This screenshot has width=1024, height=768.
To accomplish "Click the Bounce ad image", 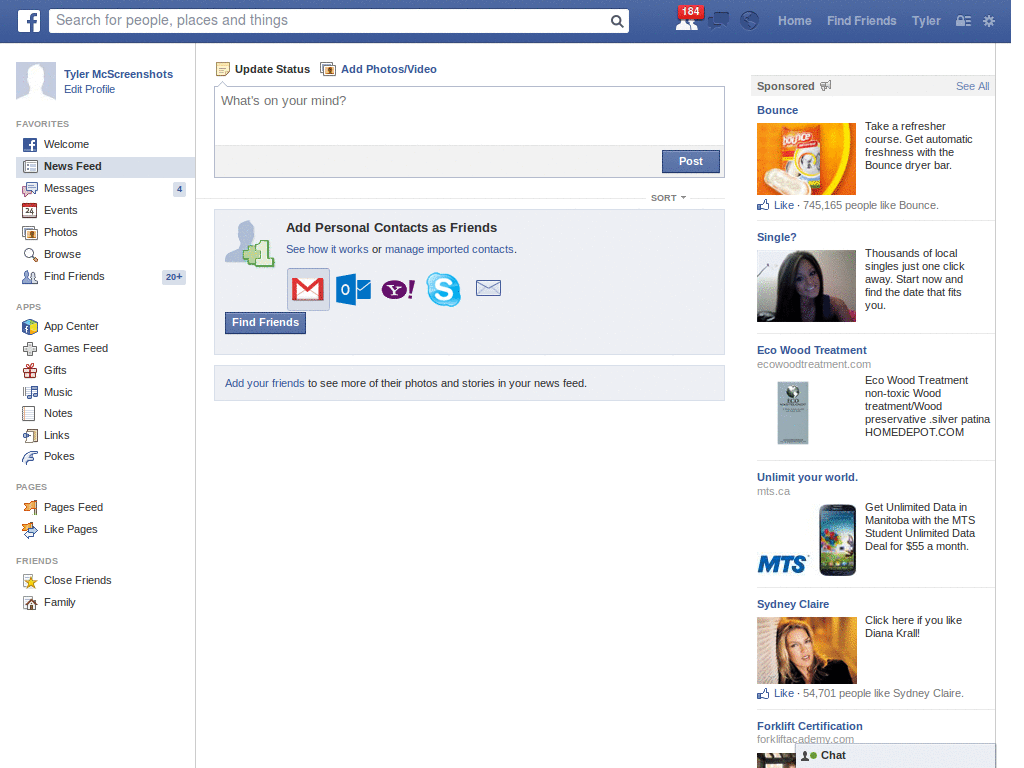I will tap(806, 159).
